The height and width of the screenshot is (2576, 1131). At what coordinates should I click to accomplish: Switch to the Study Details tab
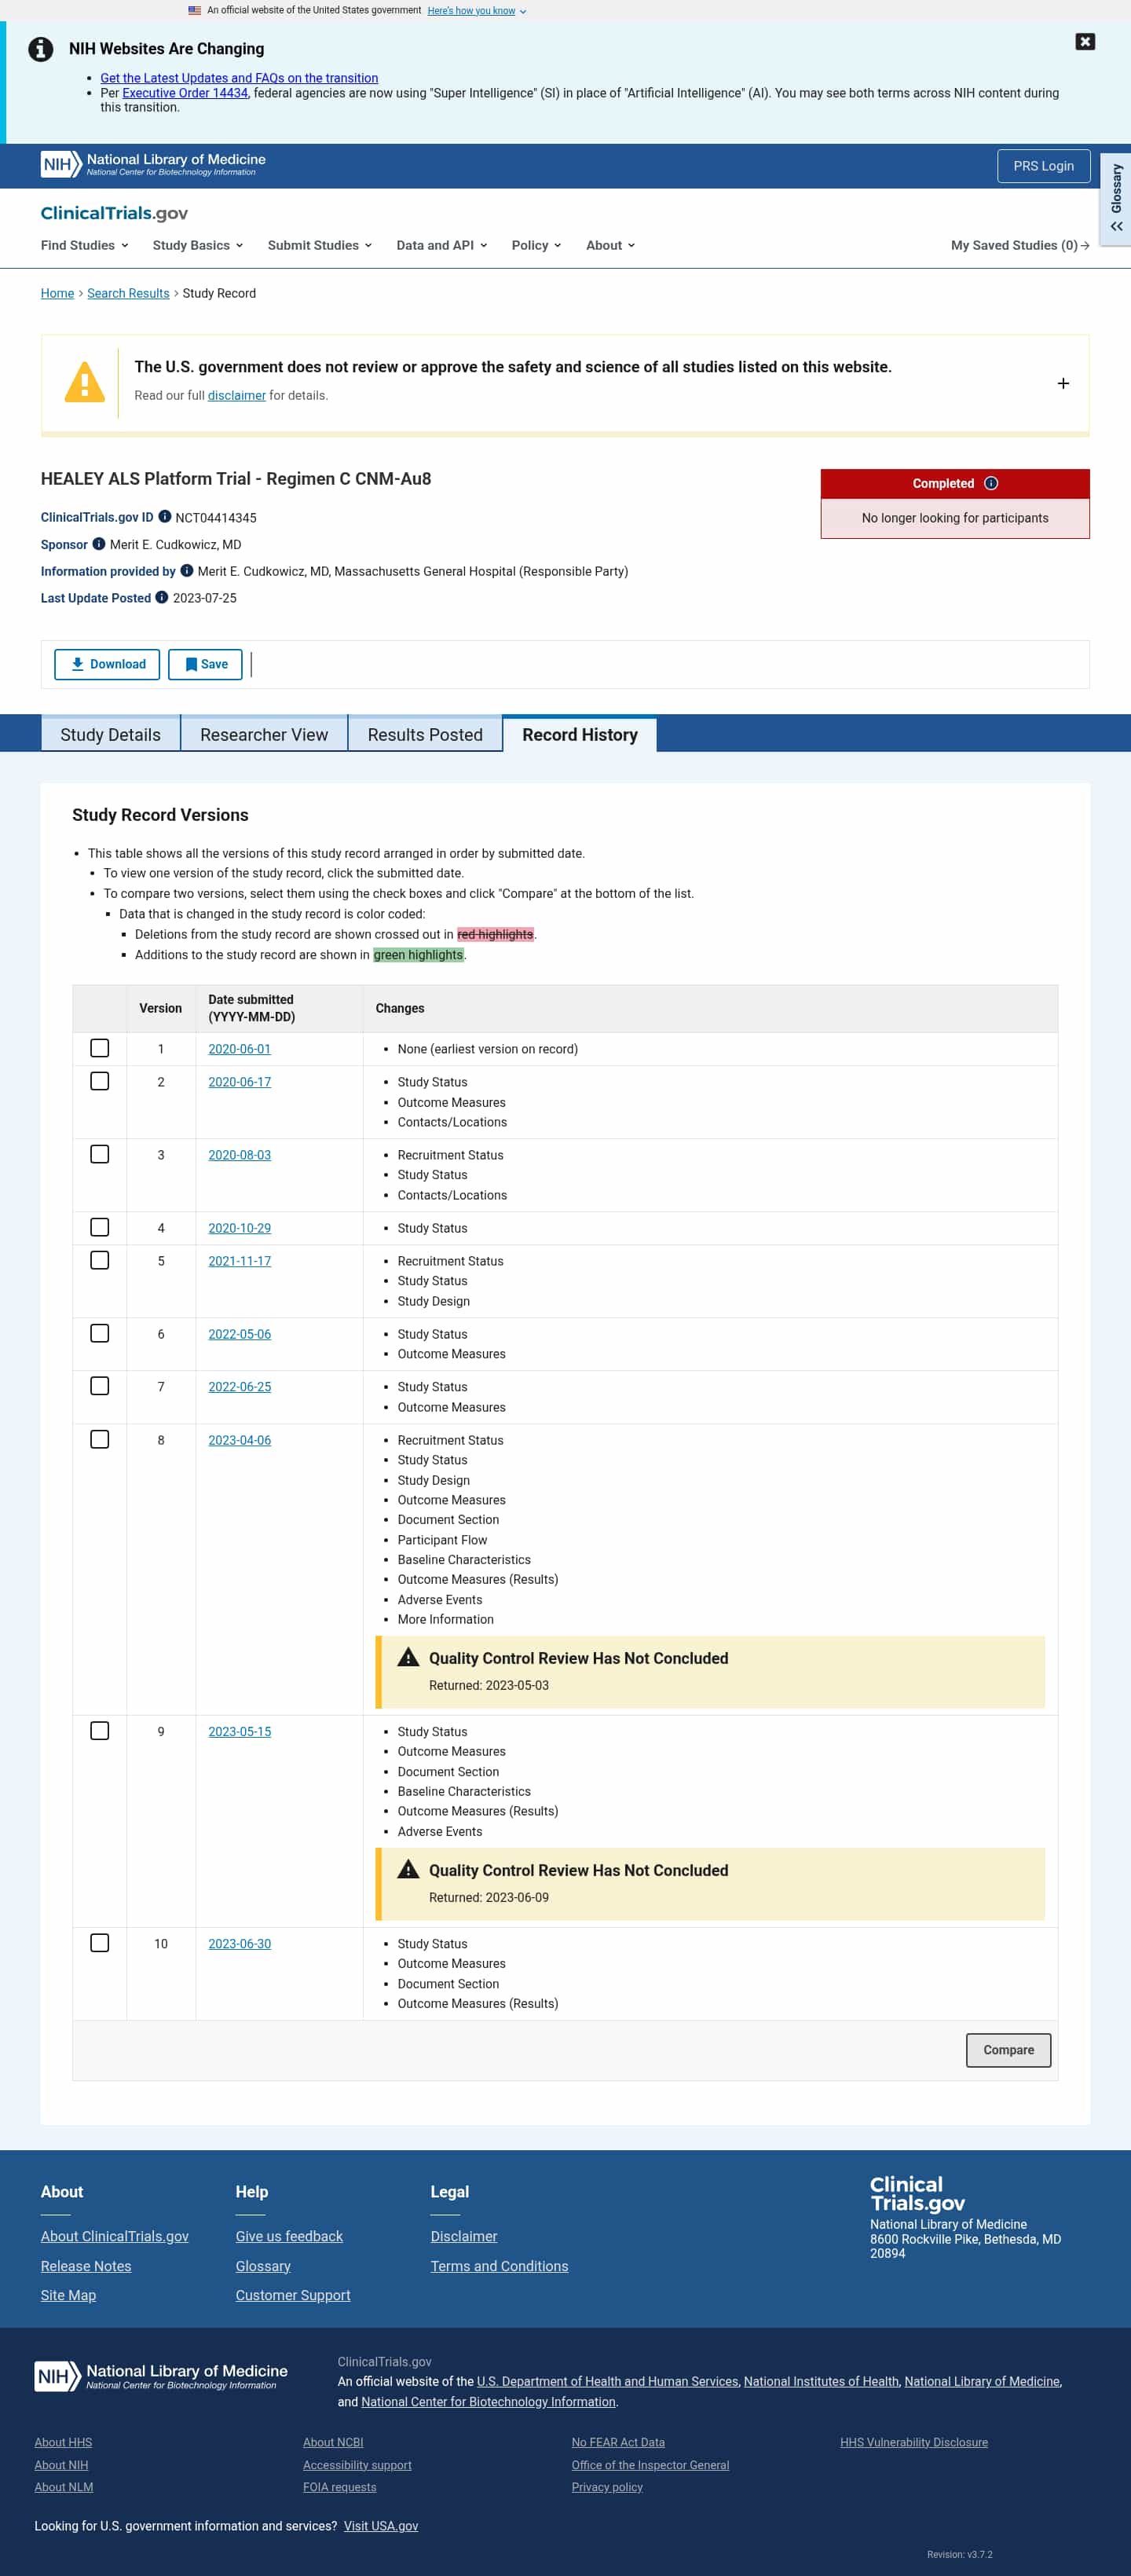[110, 734]
